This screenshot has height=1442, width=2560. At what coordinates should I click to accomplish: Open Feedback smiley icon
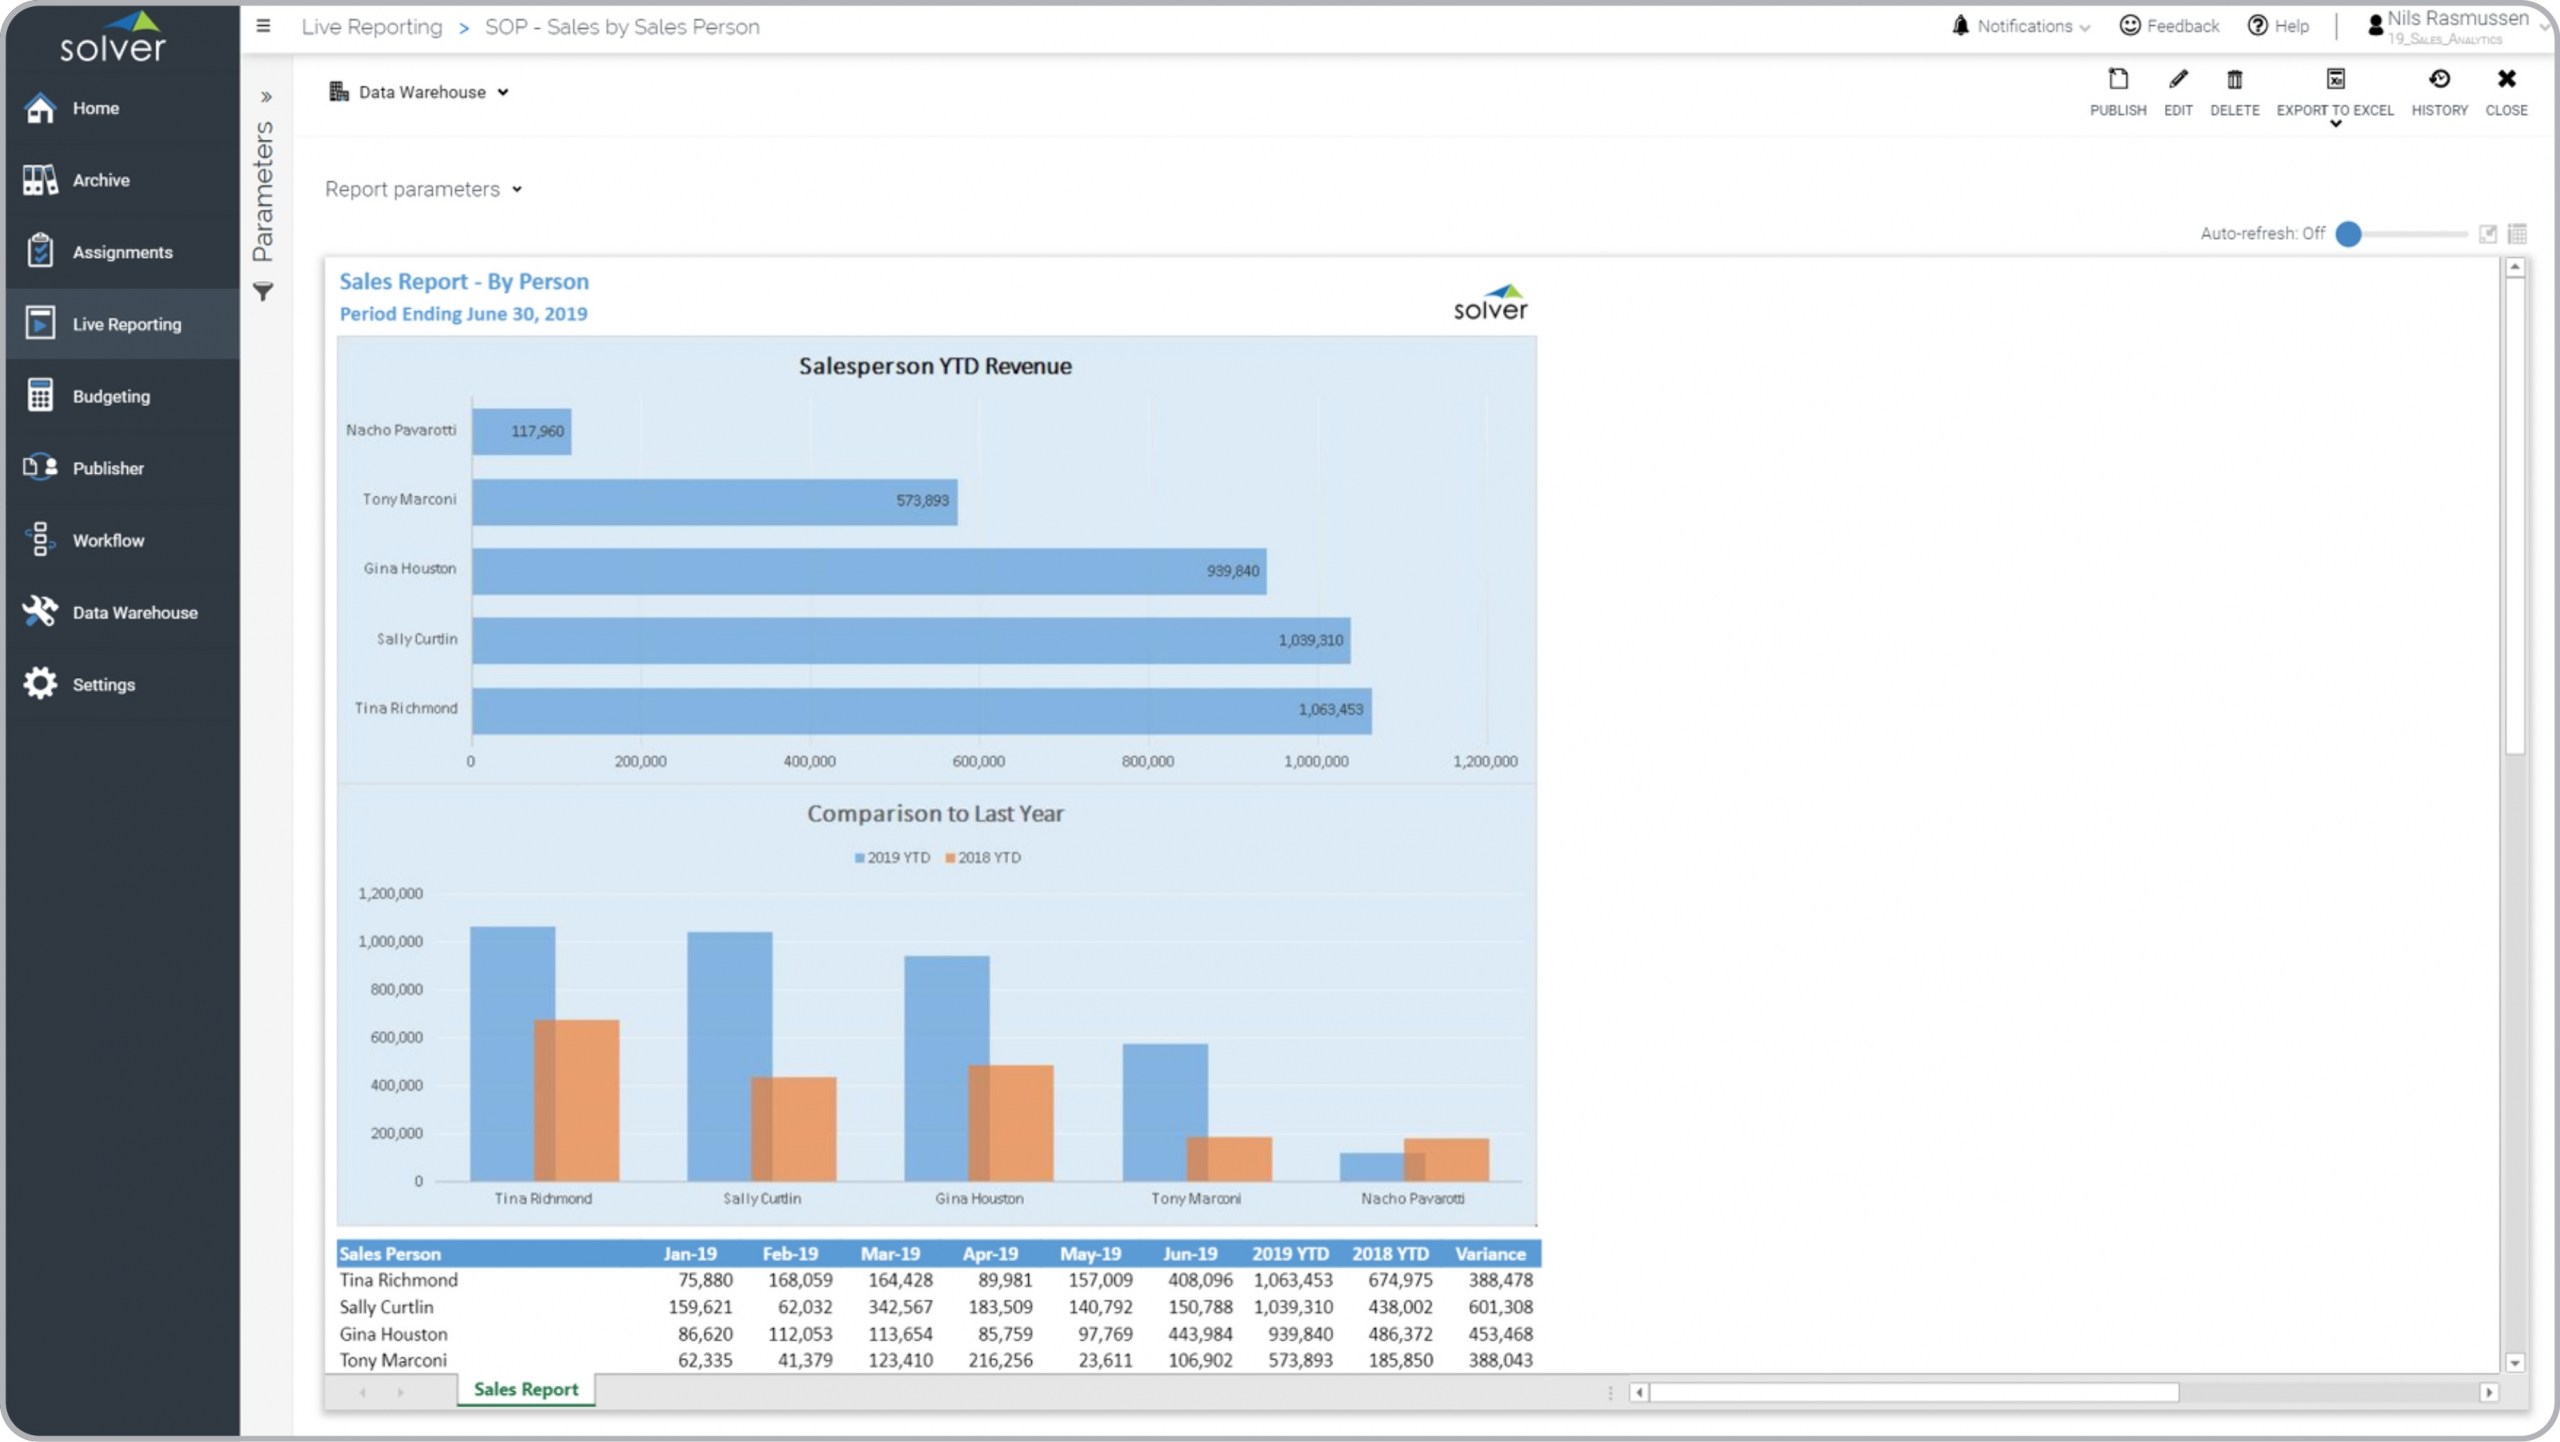(2130, 26)
